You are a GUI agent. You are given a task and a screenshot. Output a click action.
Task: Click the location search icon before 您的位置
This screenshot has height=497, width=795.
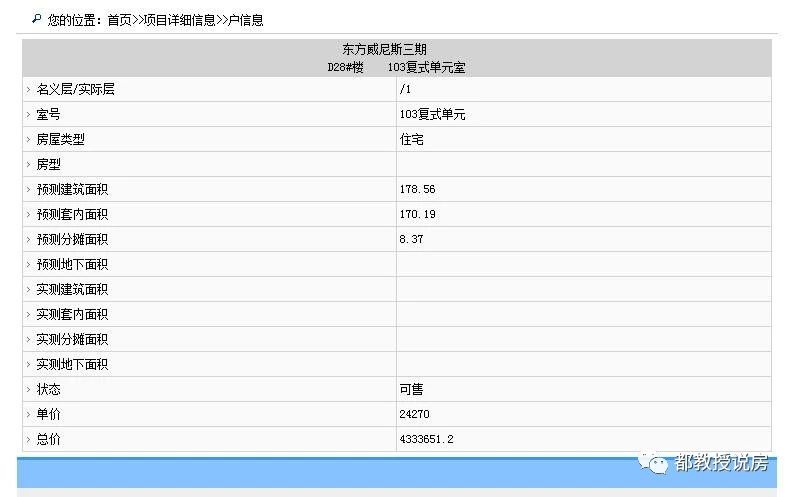point(37,19)
